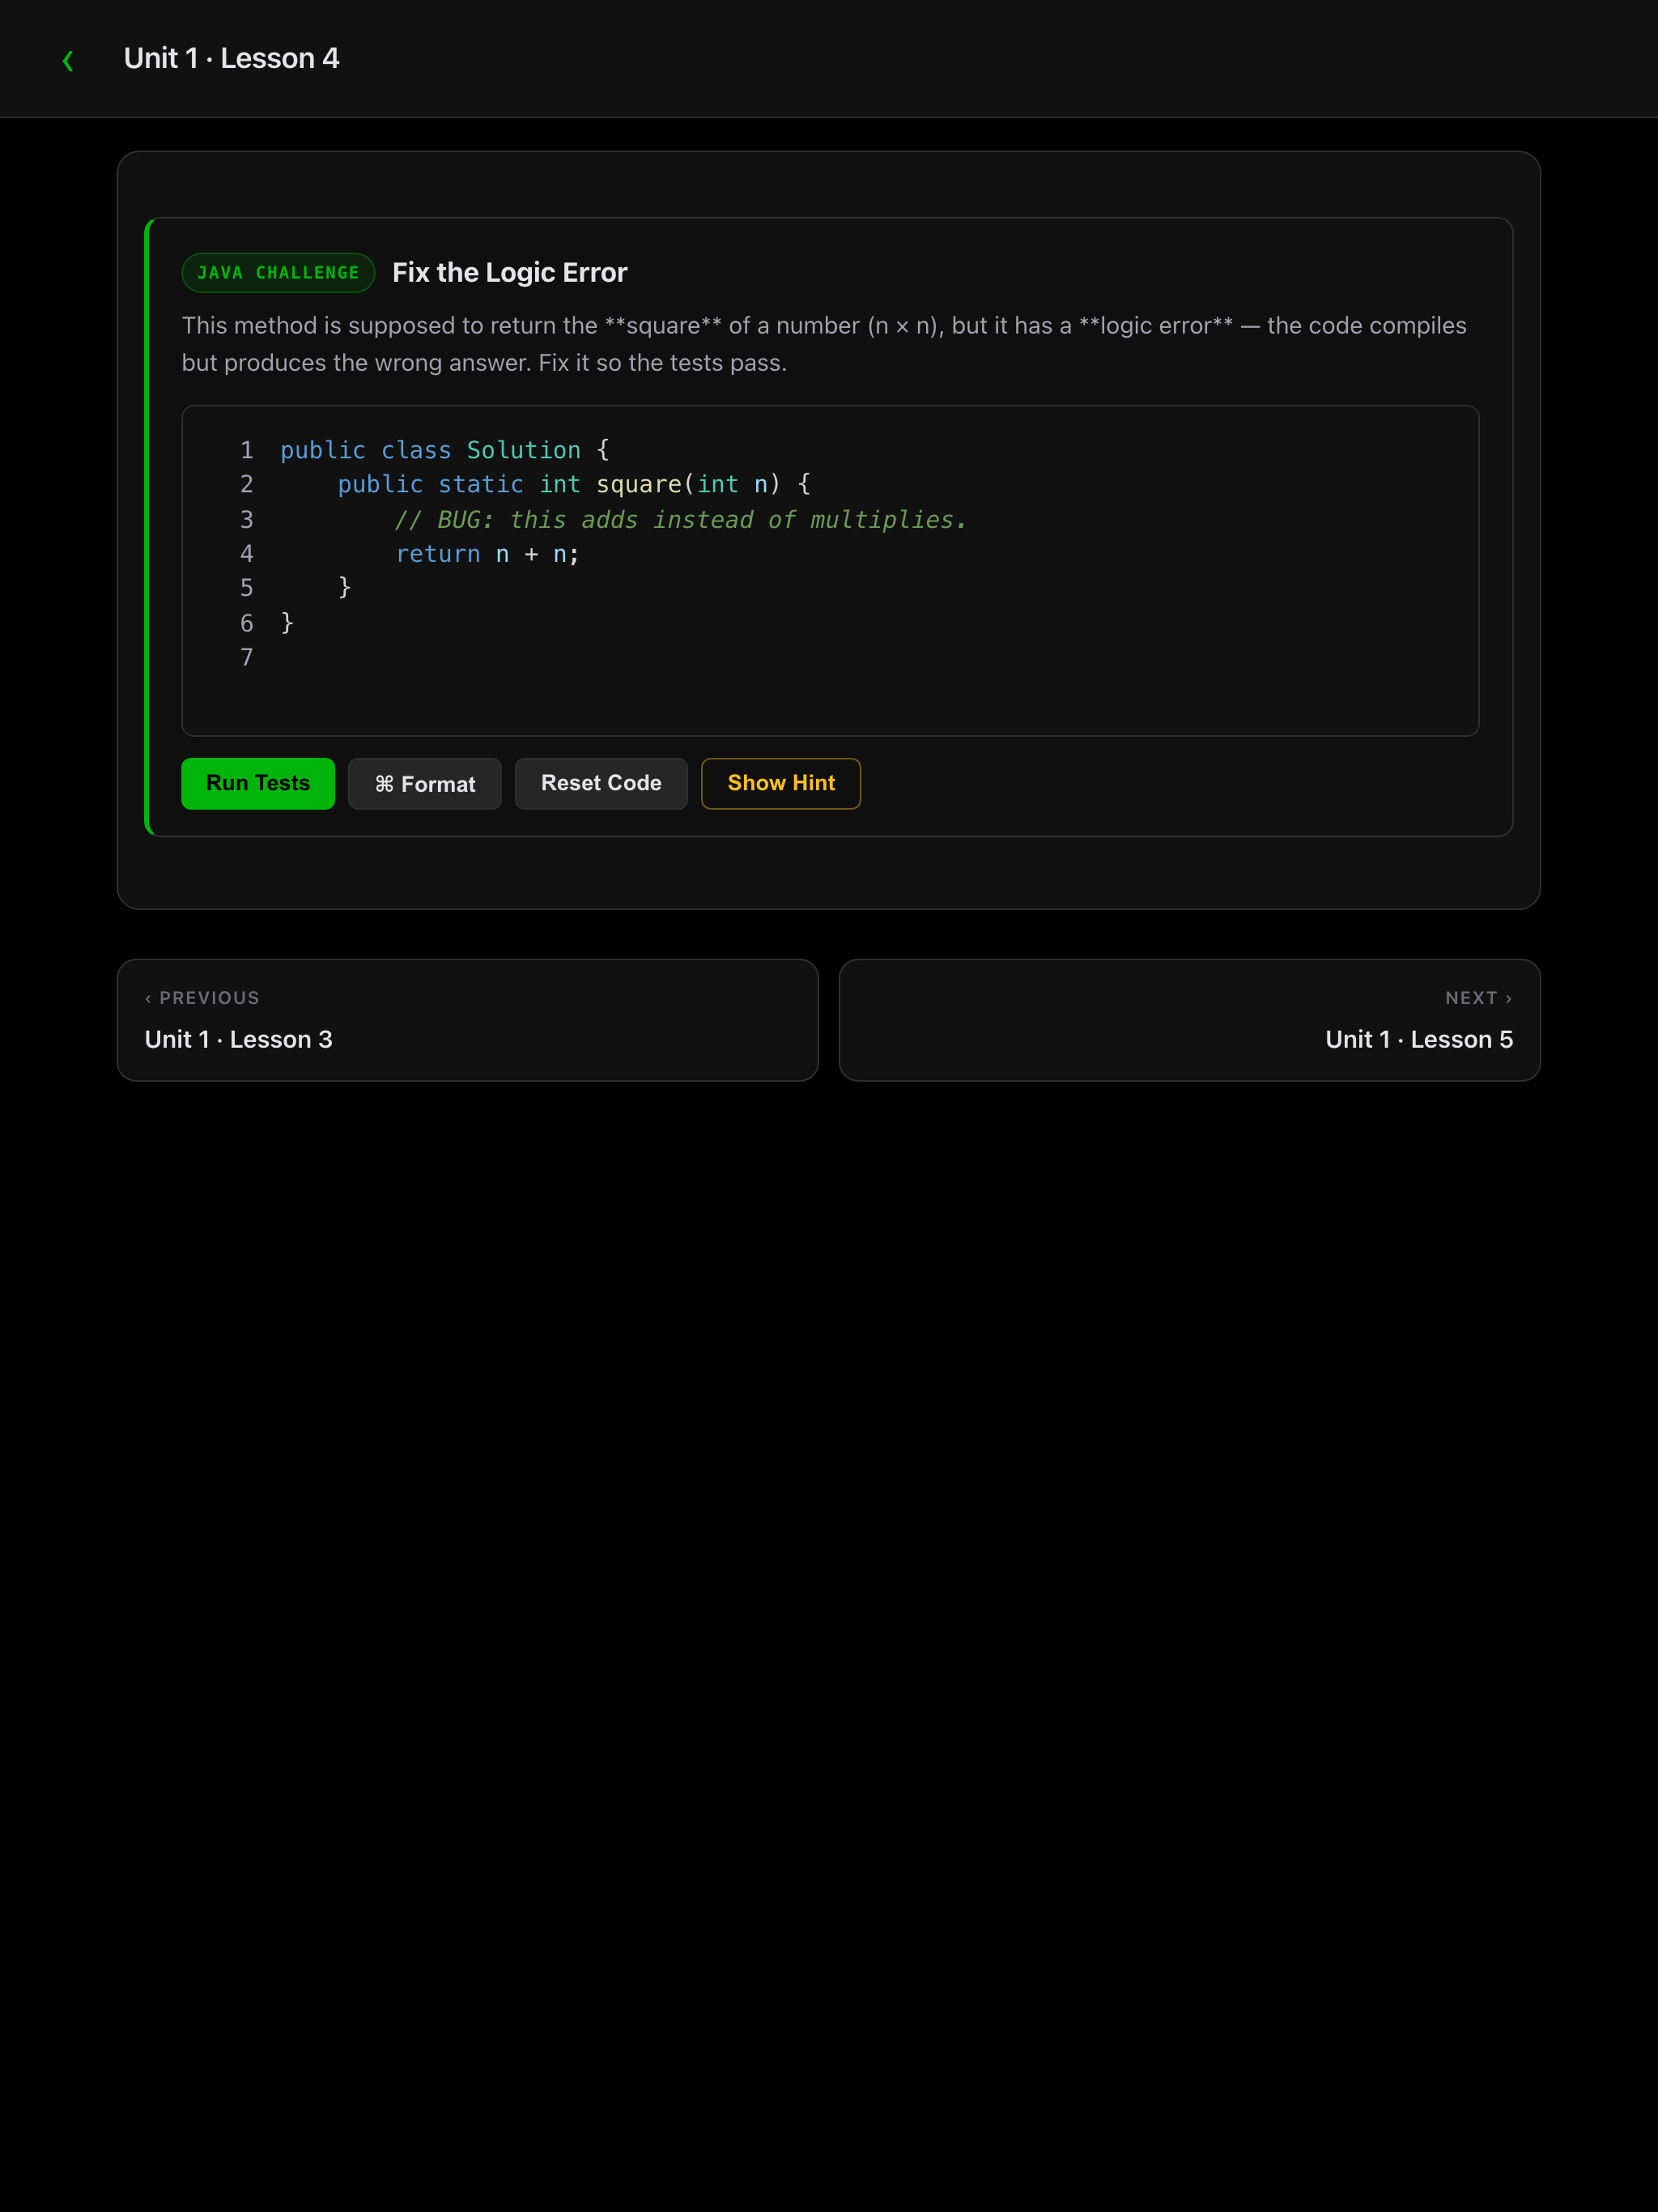Click the closing brace on line 6

tap(287, 623)
